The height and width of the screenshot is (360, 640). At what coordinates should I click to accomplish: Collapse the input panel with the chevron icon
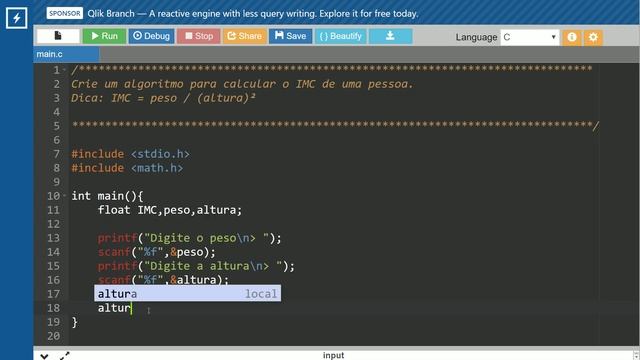click(x=44, y=356)
